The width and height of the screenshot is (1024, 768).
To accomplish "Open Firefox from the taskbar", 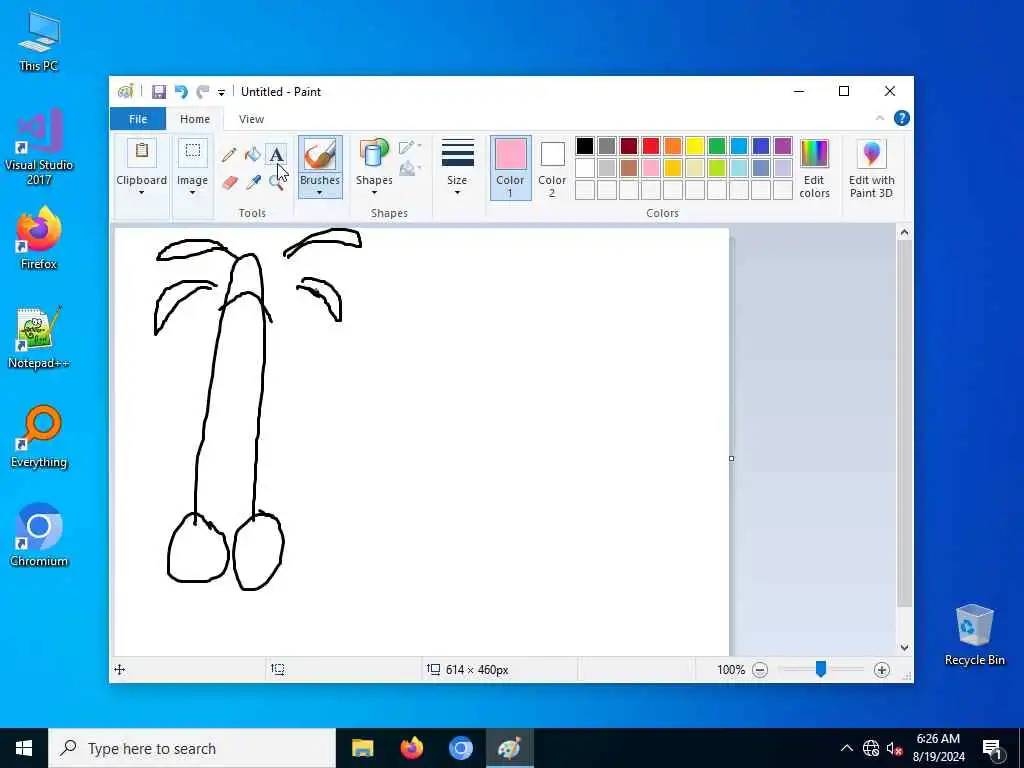I will coord(411,748).
